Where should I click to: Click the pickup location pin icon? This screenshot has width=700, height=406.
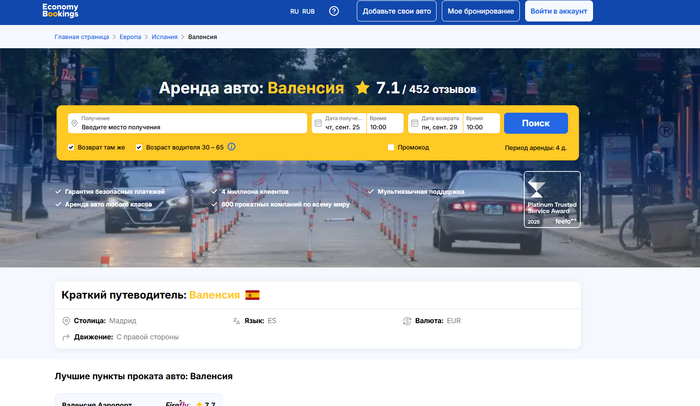coord(74,123)
